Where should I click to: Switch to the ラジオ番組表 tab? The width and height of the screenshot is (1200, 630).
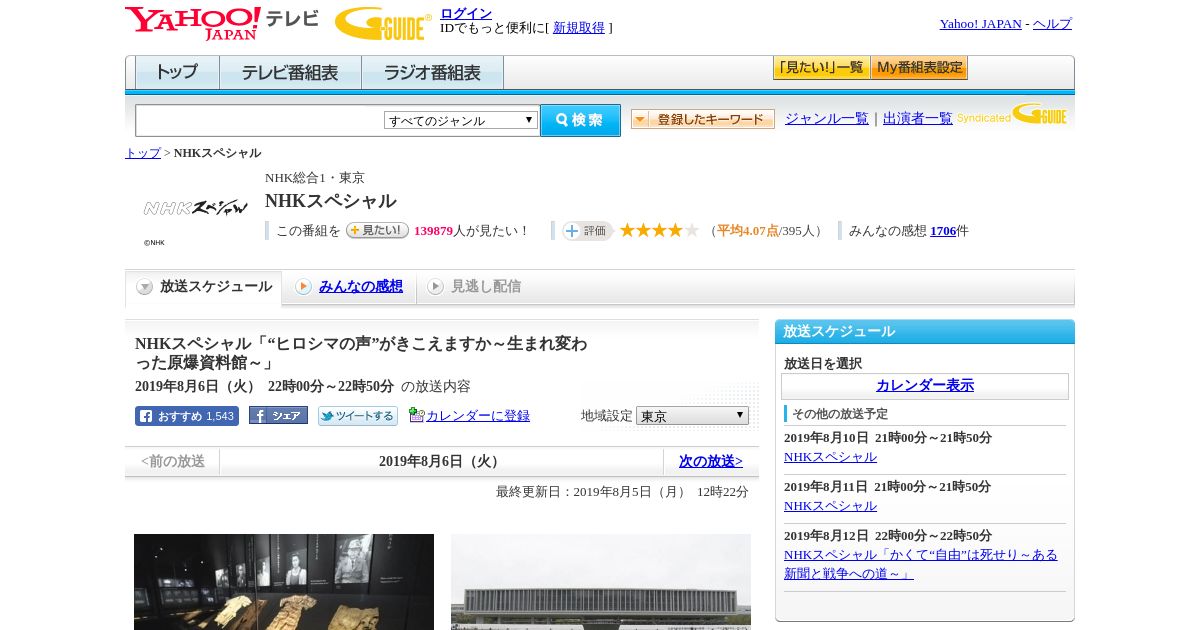pyautogui.click(x=432, y=72)
